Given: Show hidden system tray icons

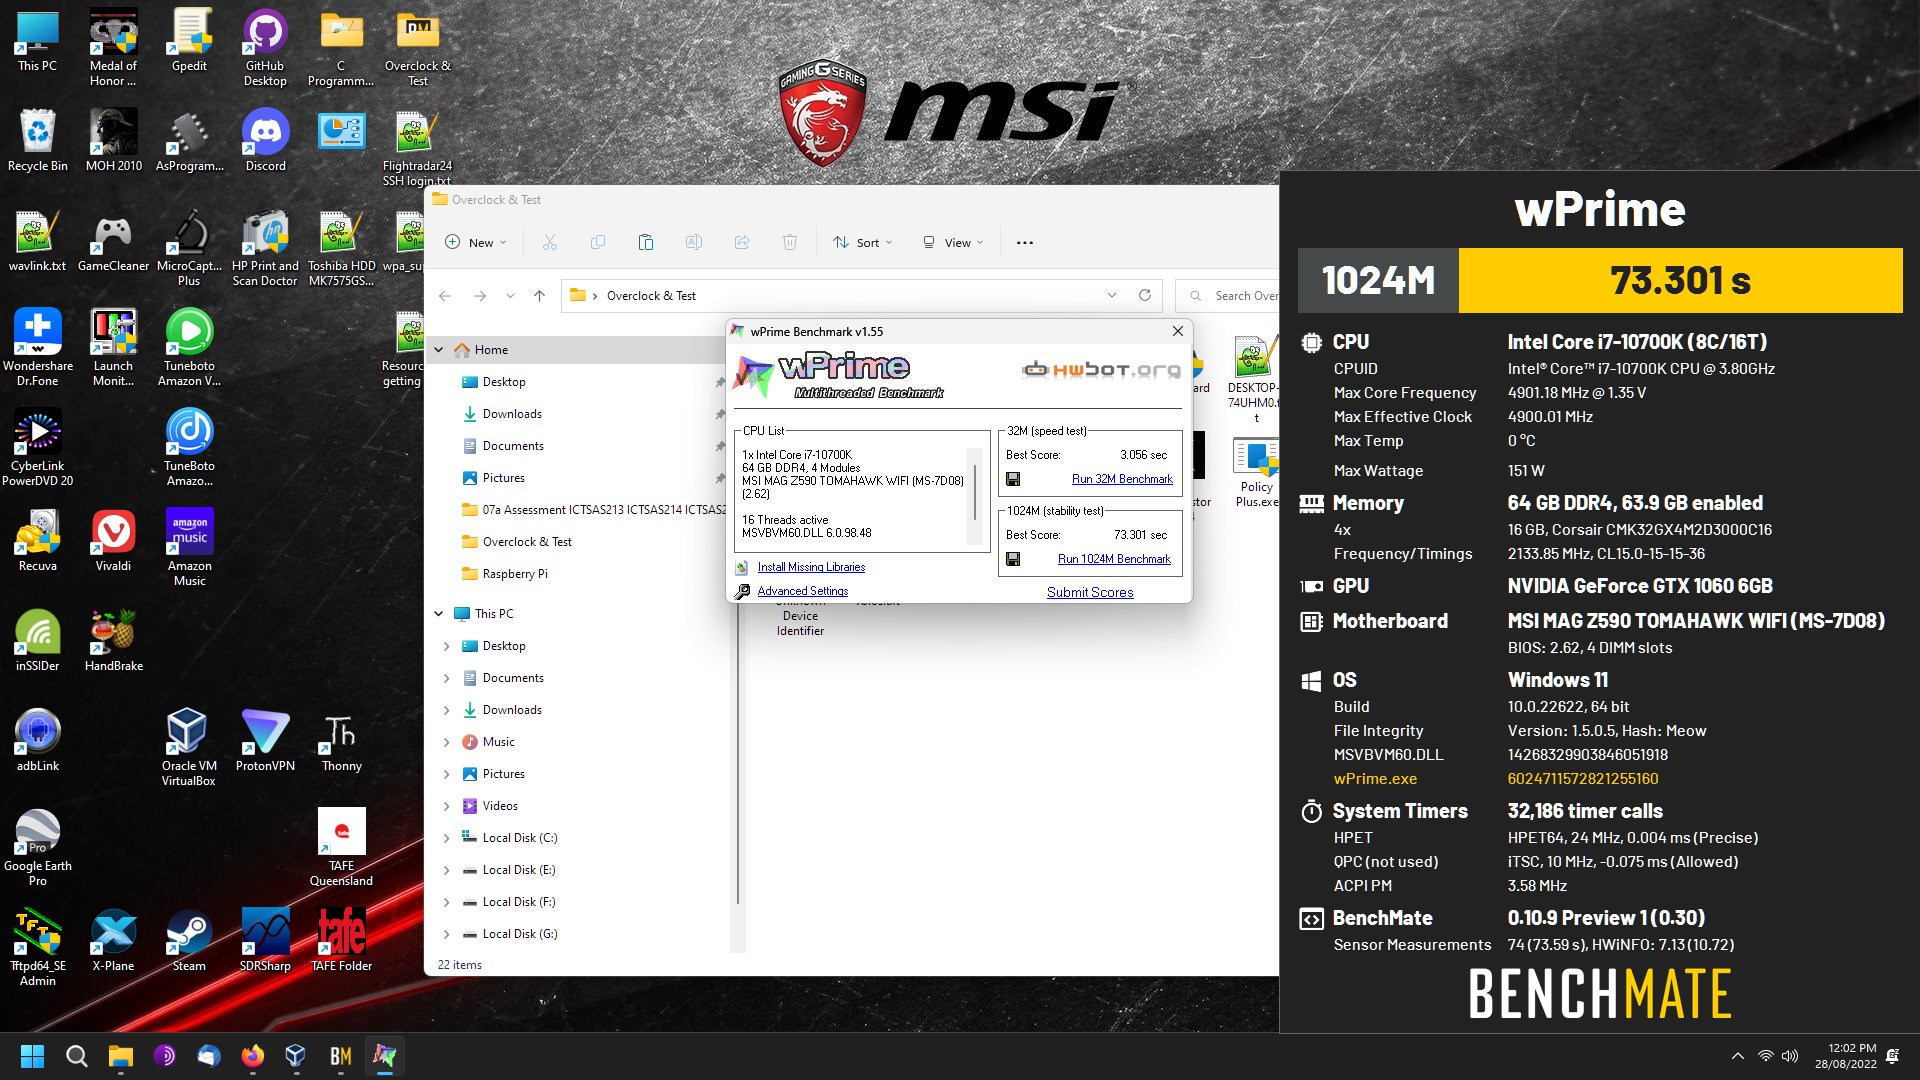Looking at the screenshot, I should tap(1738, 1056).
